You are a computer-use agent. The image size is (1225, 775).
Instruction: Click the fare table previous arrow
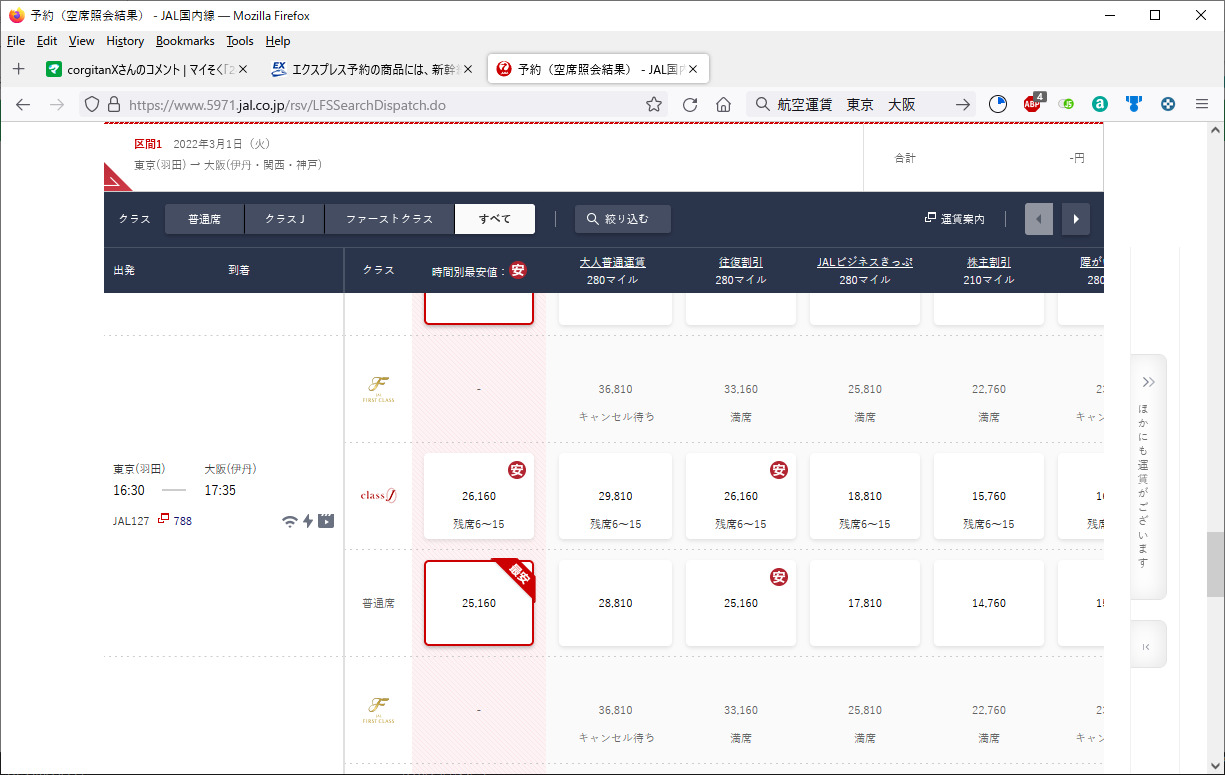tap(1039, 219)
